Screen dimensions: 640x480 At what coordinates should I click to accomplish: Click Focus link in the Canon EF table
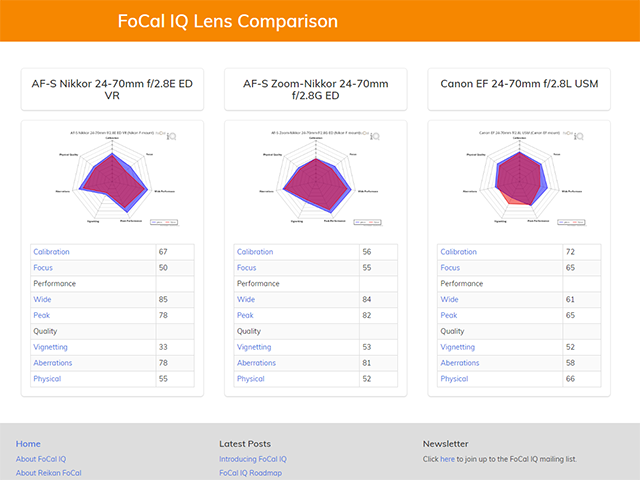click(x=450, y=268)
